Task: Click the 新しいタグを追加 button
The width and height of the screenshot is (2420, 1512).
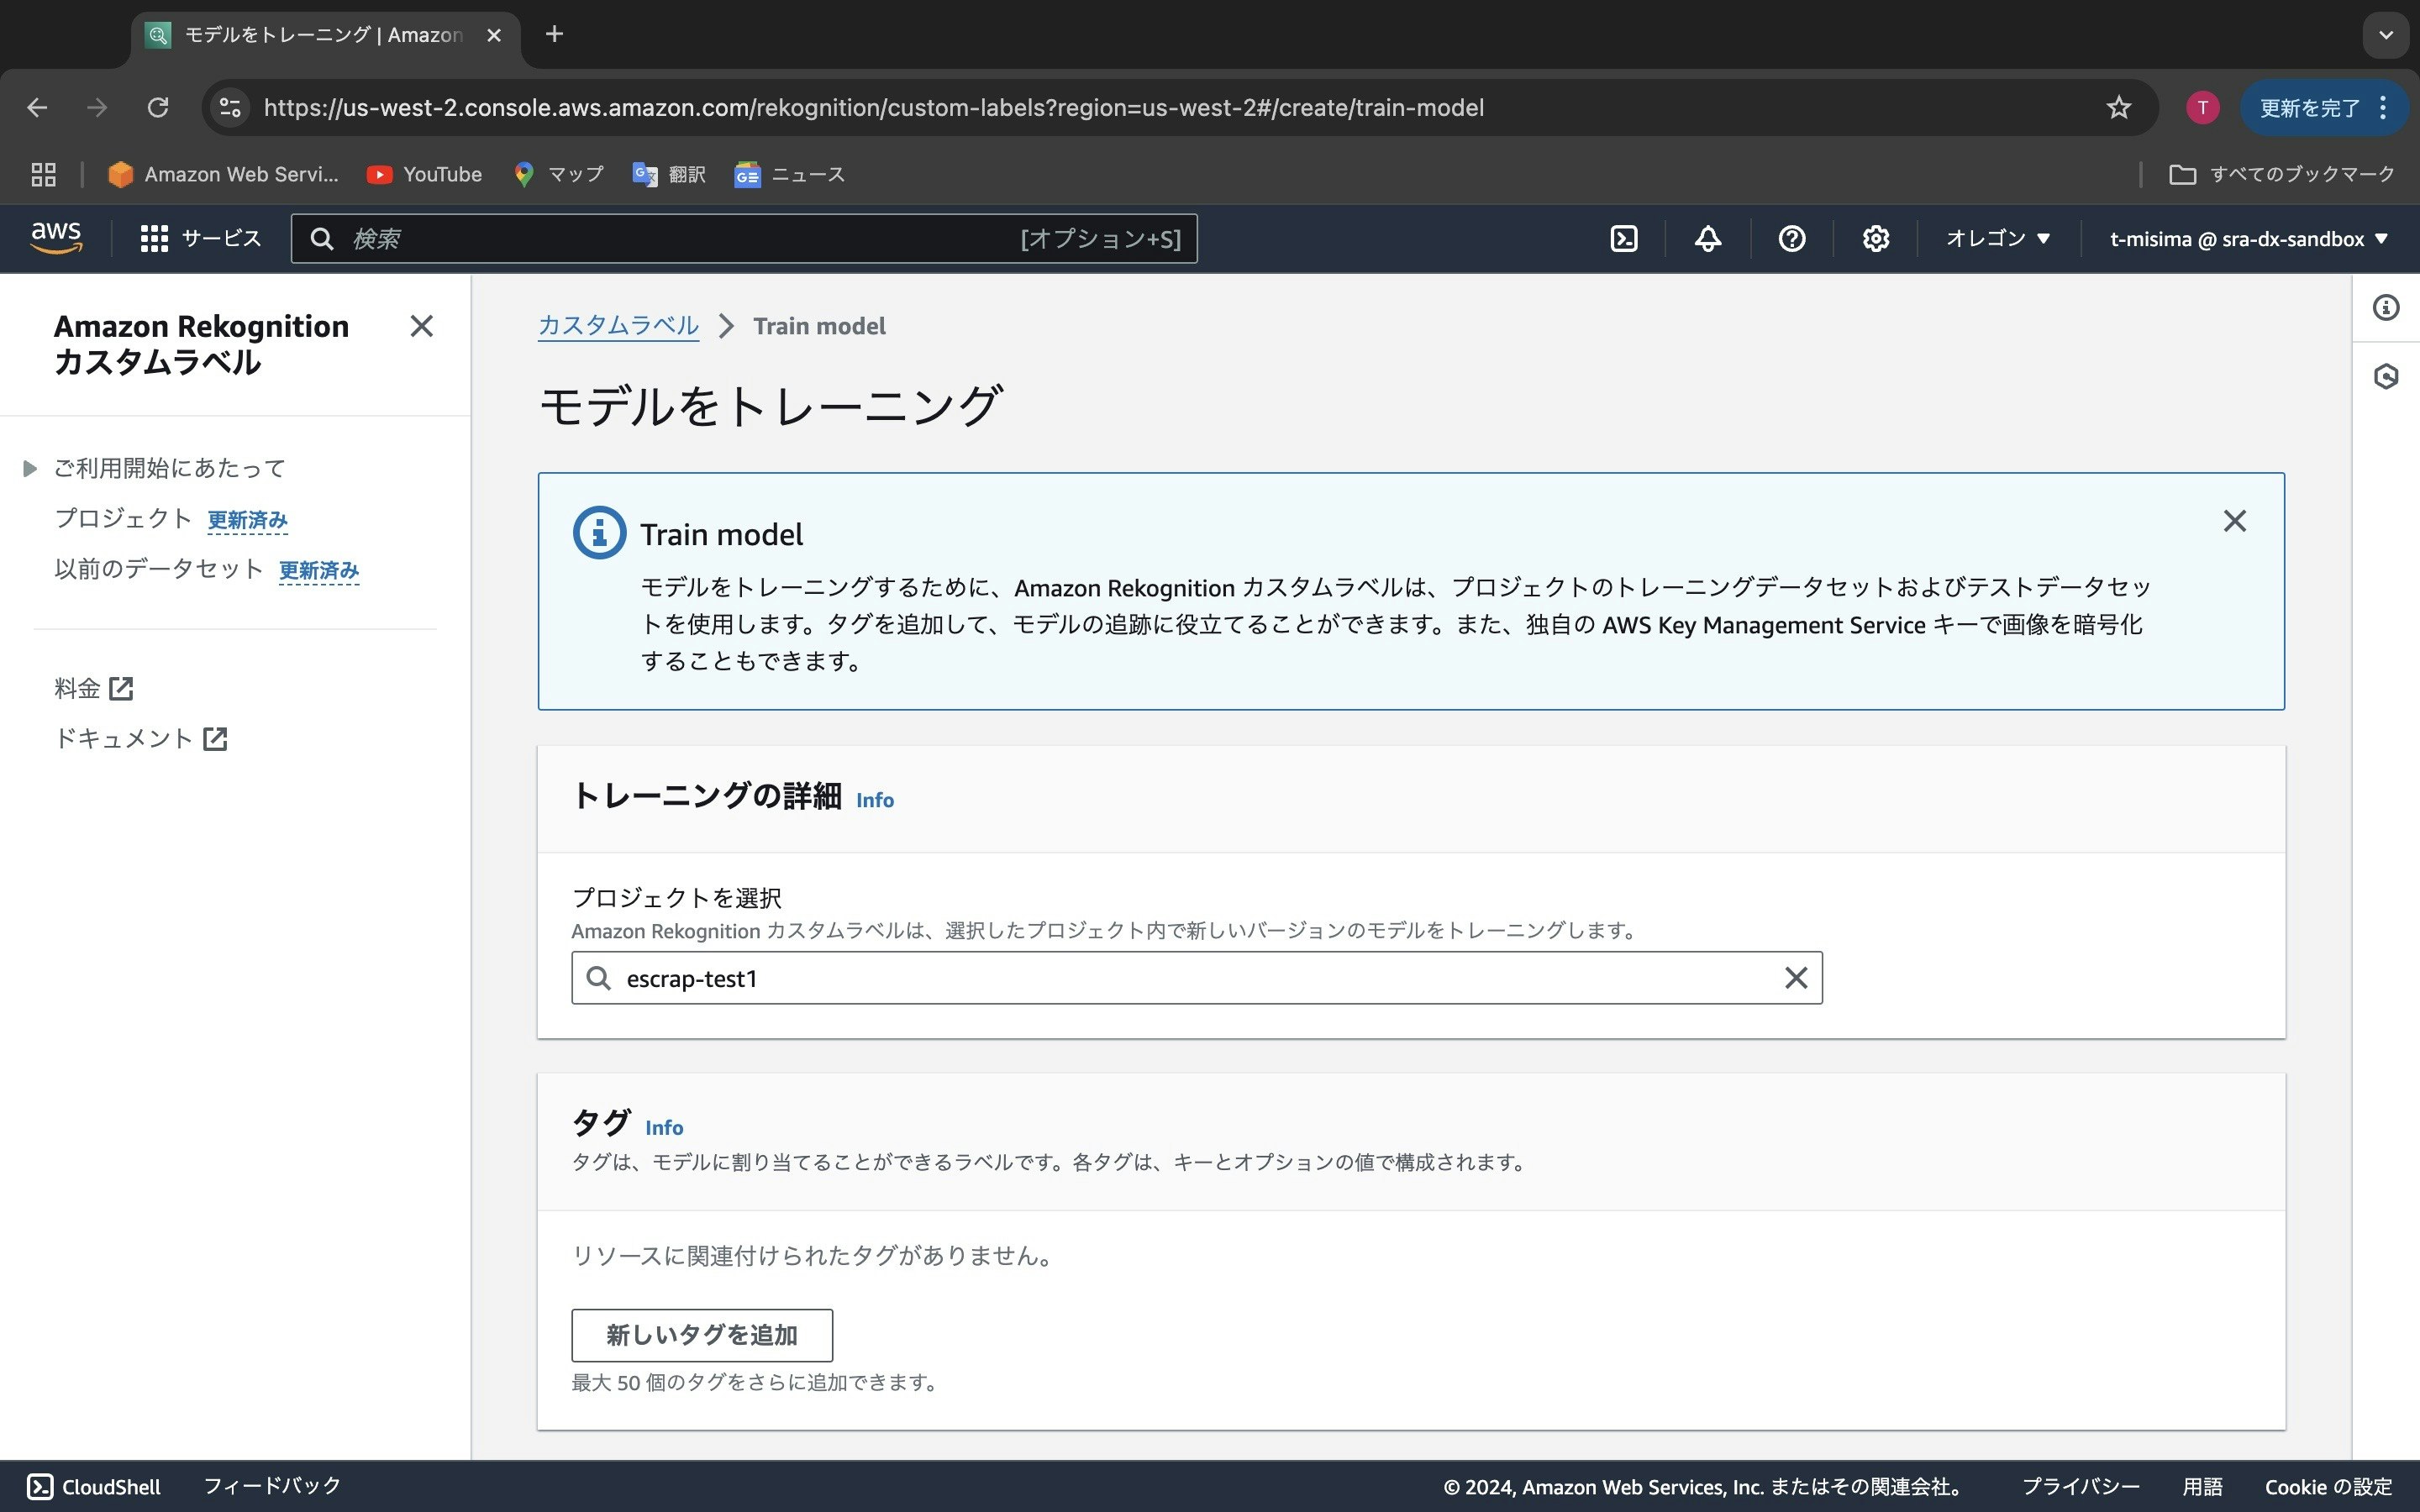Action: coord(701,1335)
